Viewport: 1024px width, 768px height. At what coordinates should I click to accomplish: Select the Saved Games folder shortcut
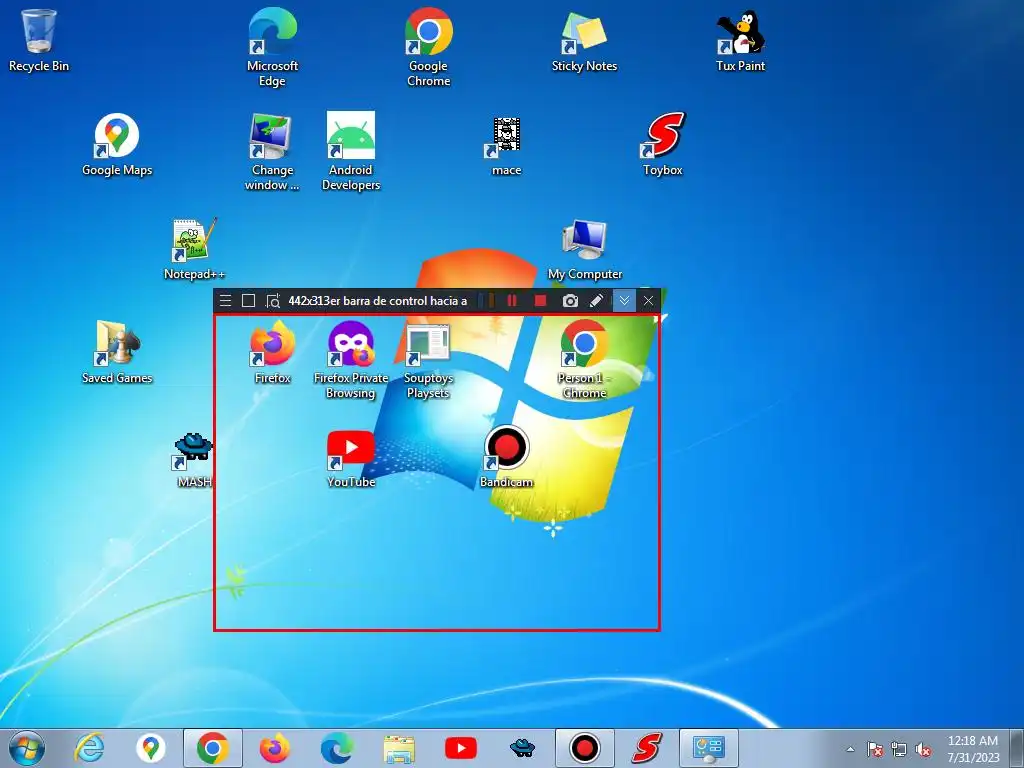click(117, 352)
